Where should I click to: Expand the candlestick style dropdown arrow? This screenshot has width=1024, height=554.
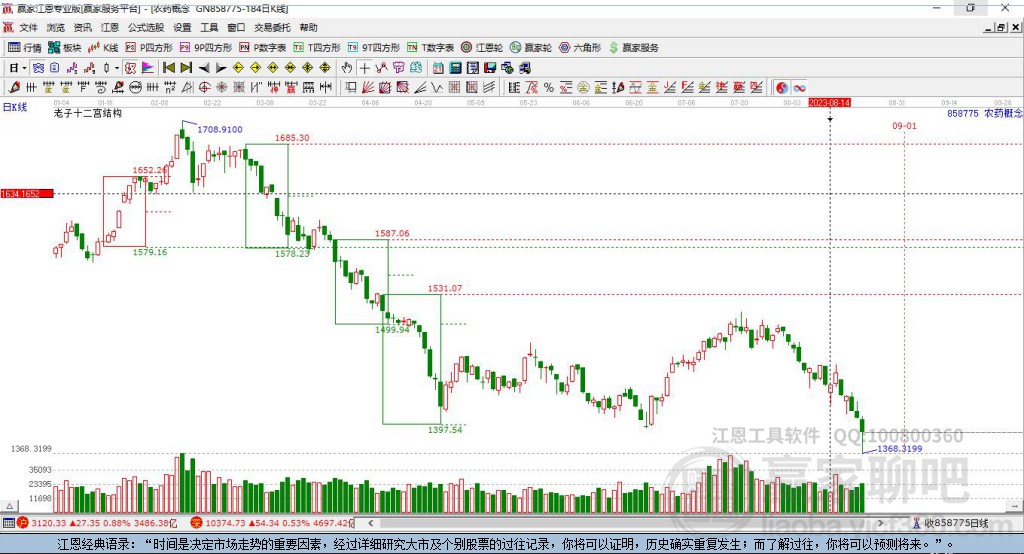pyautogui.click(x=117, y=67)
